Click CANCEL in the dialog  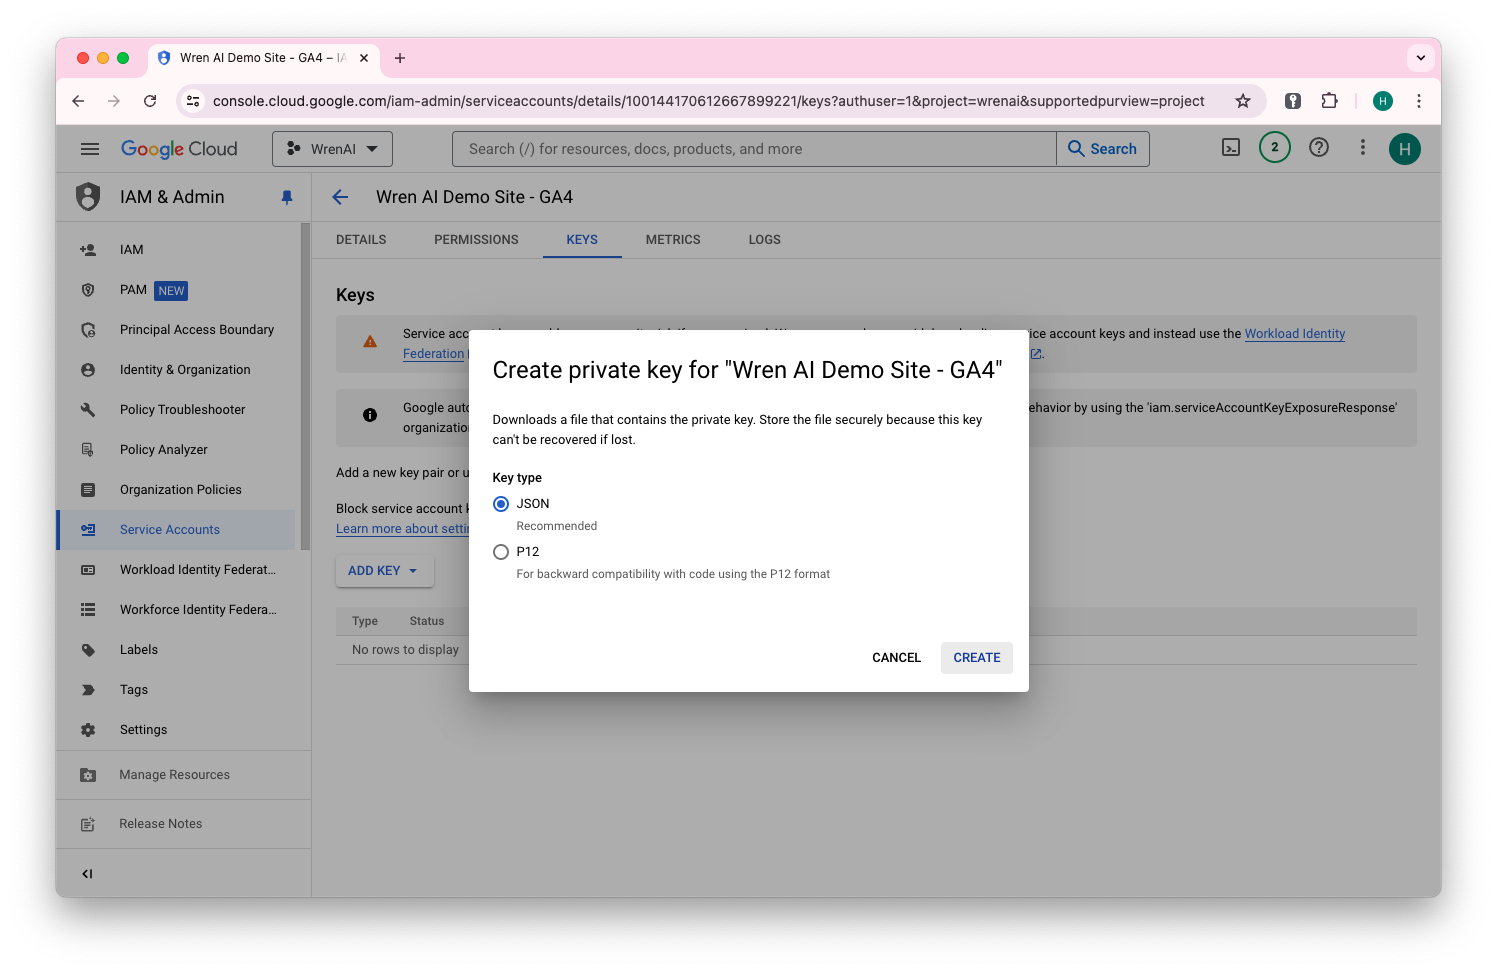(x=896, y=658)
